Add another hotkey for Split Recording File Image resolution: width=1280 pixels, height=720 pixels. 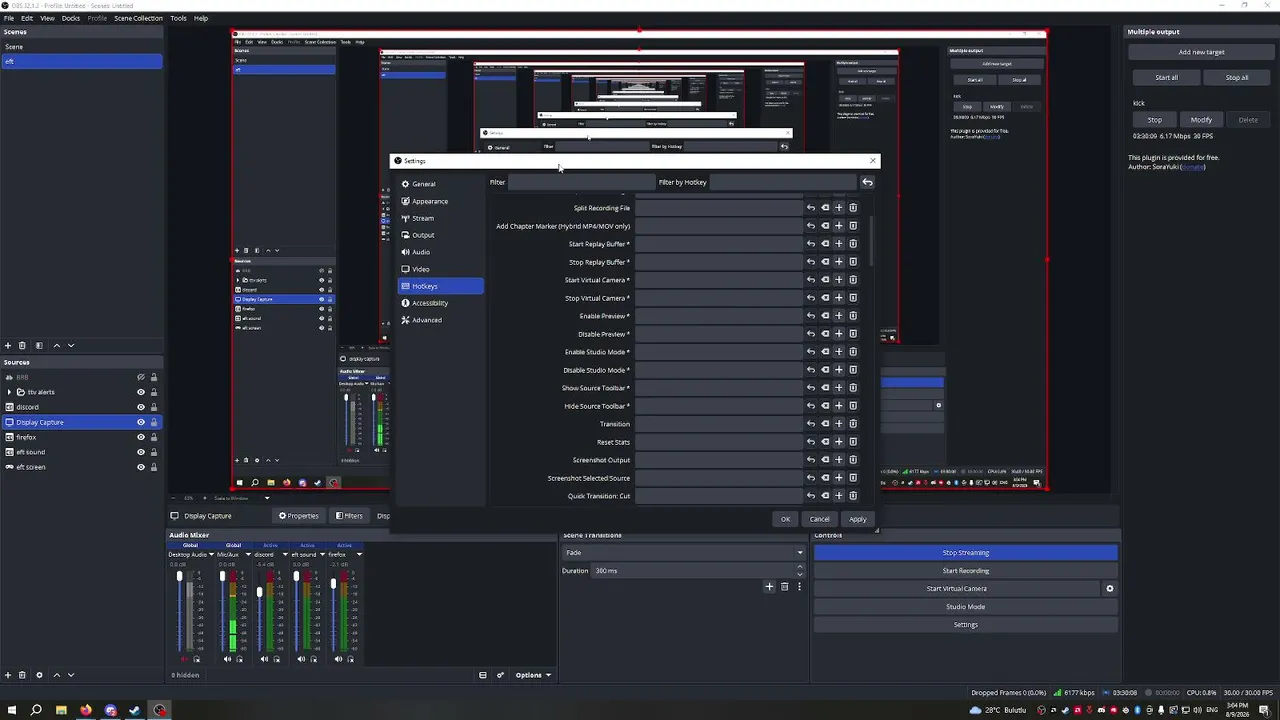(839, 208)
